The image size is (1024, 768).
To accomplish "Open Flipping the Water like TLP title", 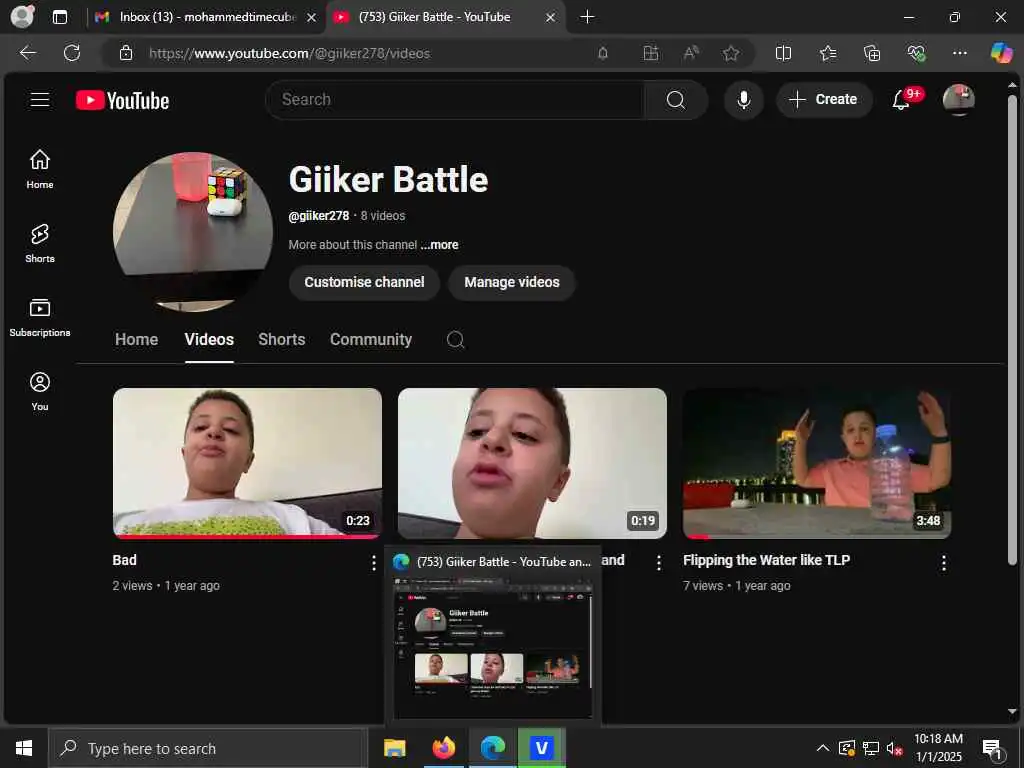I will click(766, 560).
